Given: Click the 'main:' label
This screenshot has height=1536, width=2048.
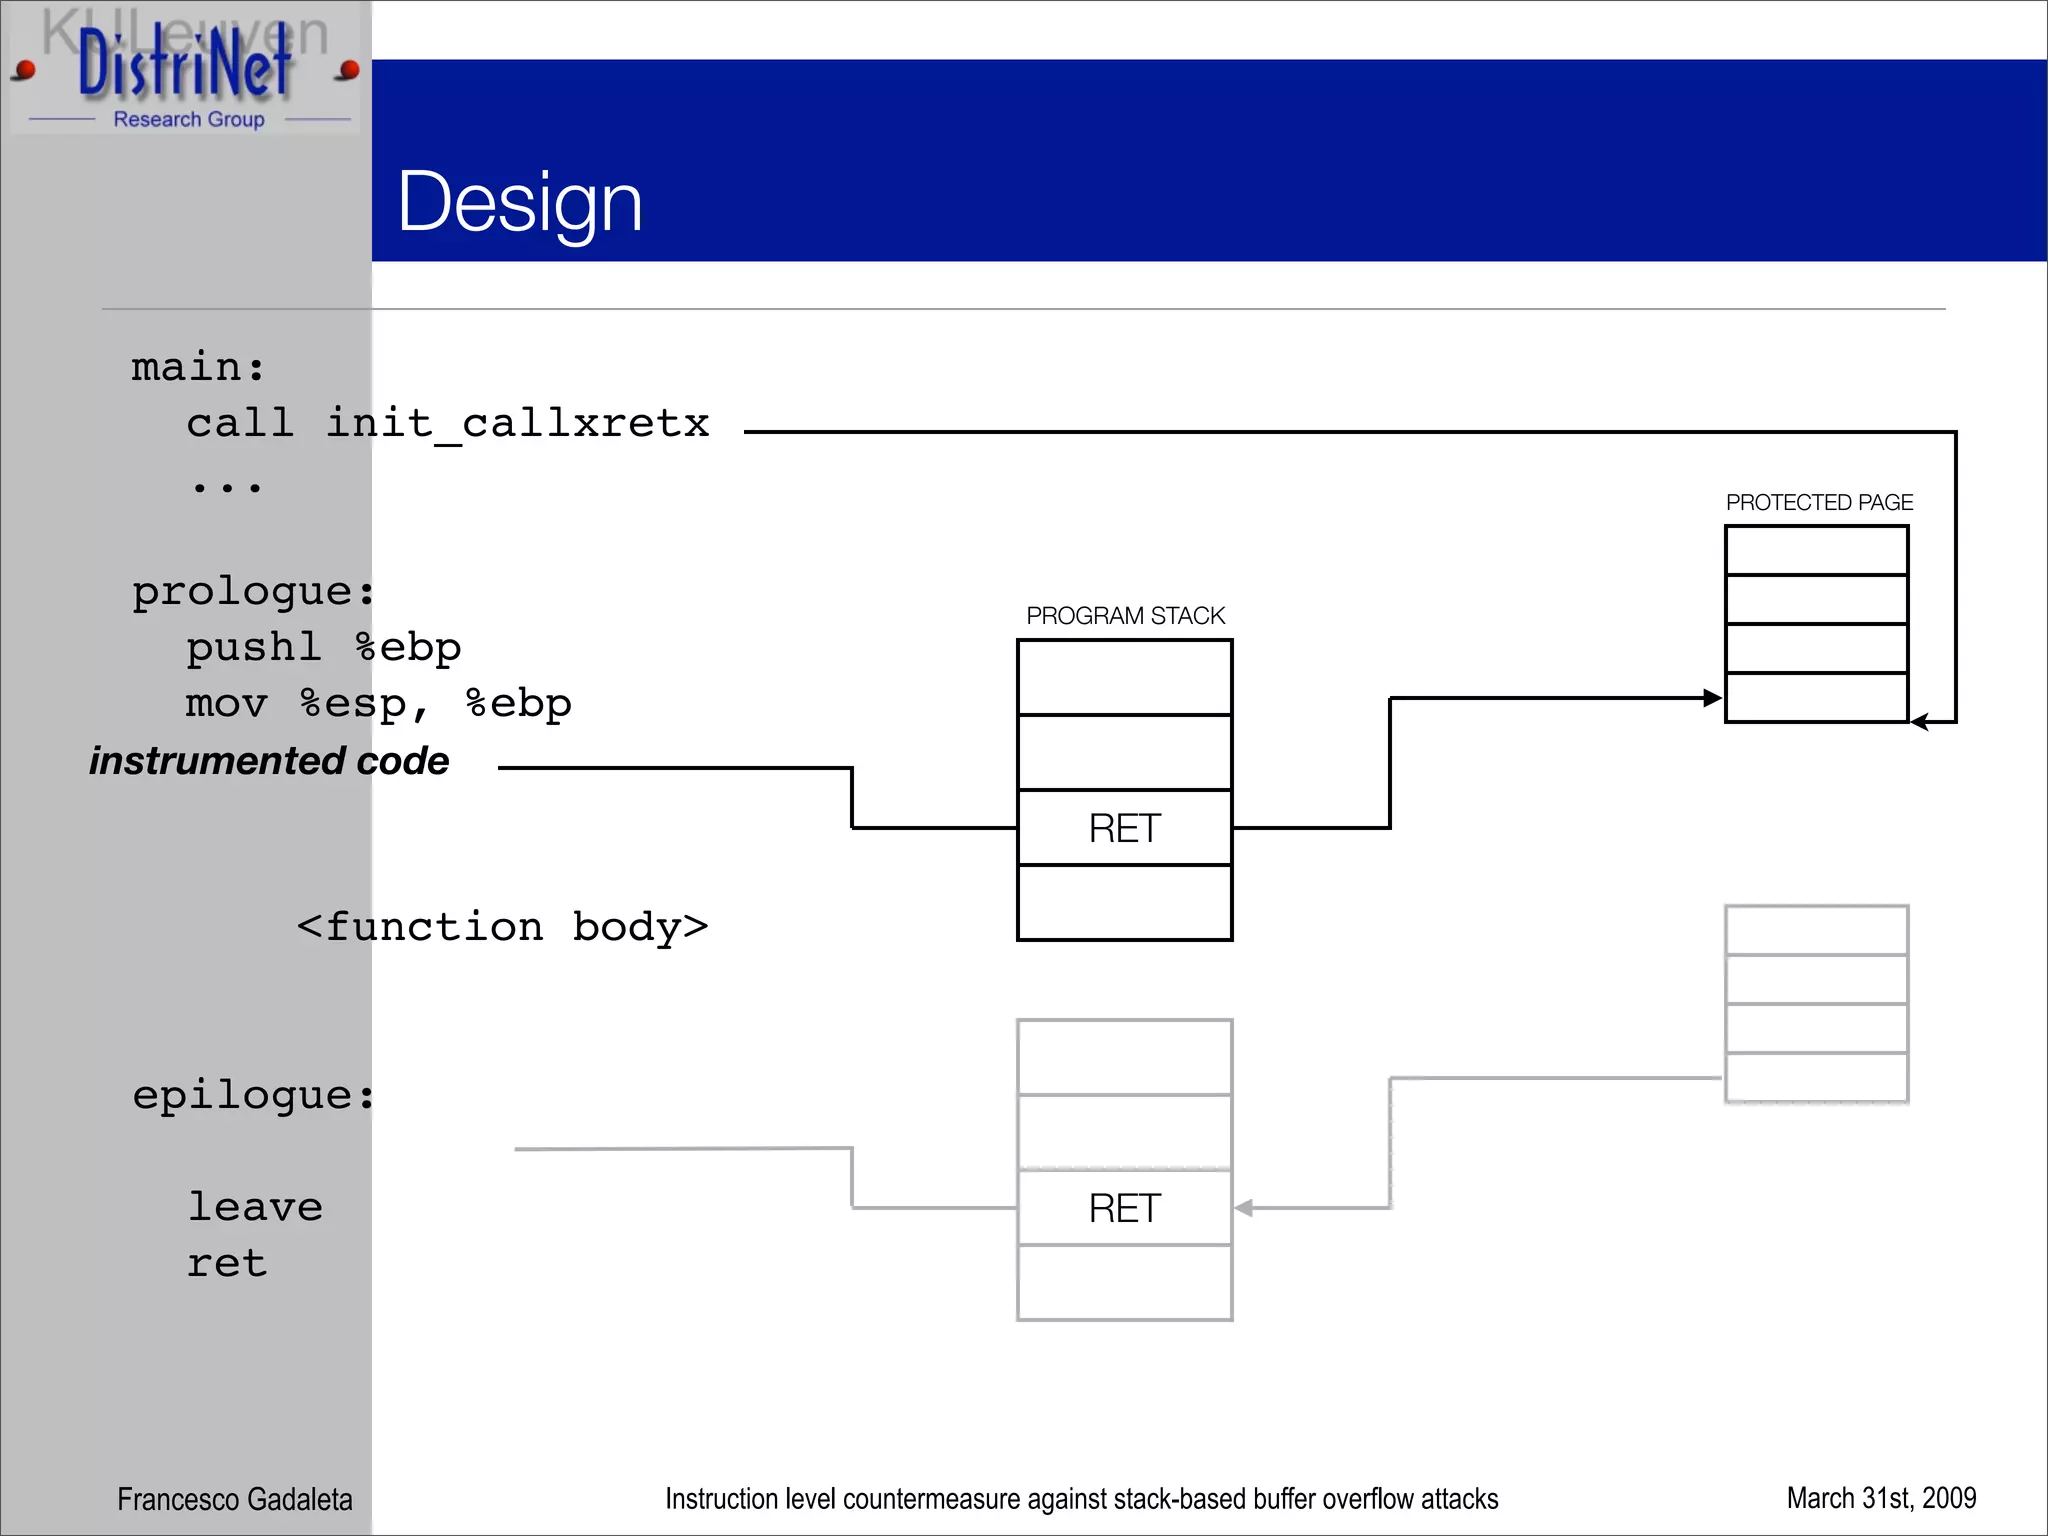Looking at the screenshot, I should point(198,367).
